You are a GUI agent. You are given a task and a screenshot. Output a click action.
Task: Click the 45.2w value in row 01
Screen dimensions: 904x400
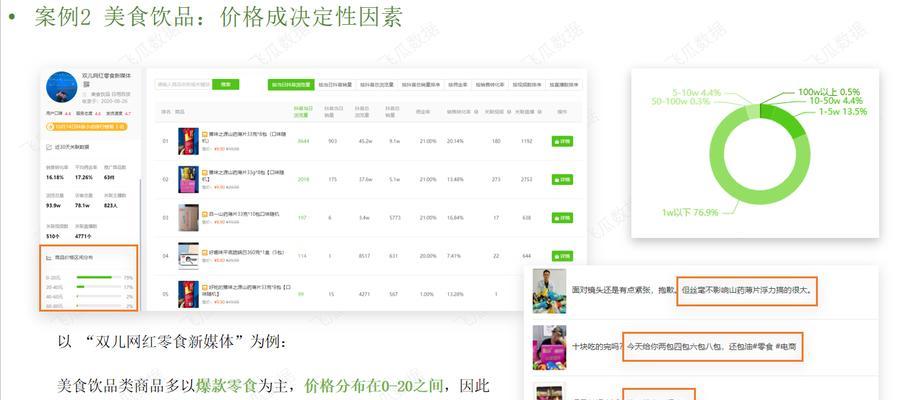366,141
